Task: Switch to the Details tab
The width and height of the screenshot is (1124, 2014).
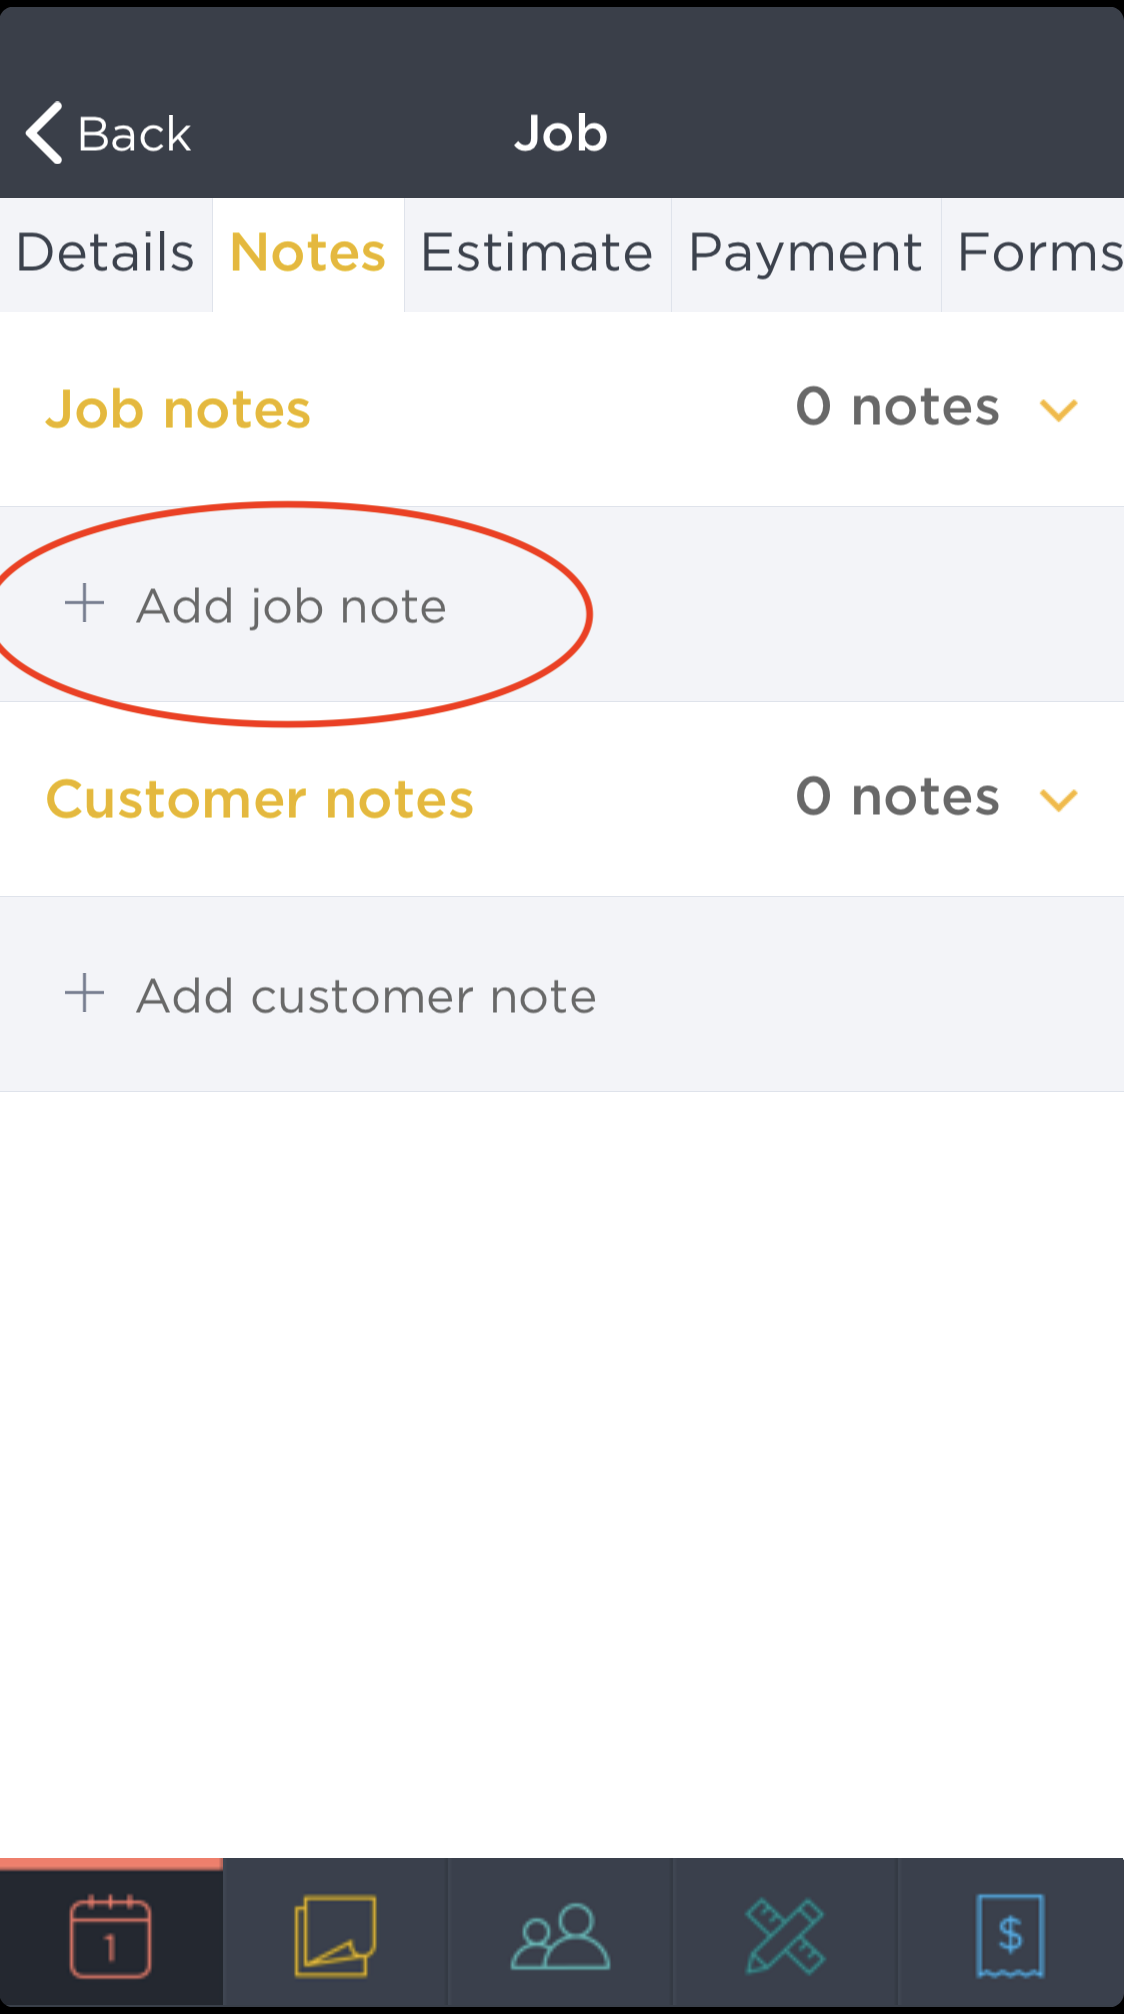Action: [106, 254]
